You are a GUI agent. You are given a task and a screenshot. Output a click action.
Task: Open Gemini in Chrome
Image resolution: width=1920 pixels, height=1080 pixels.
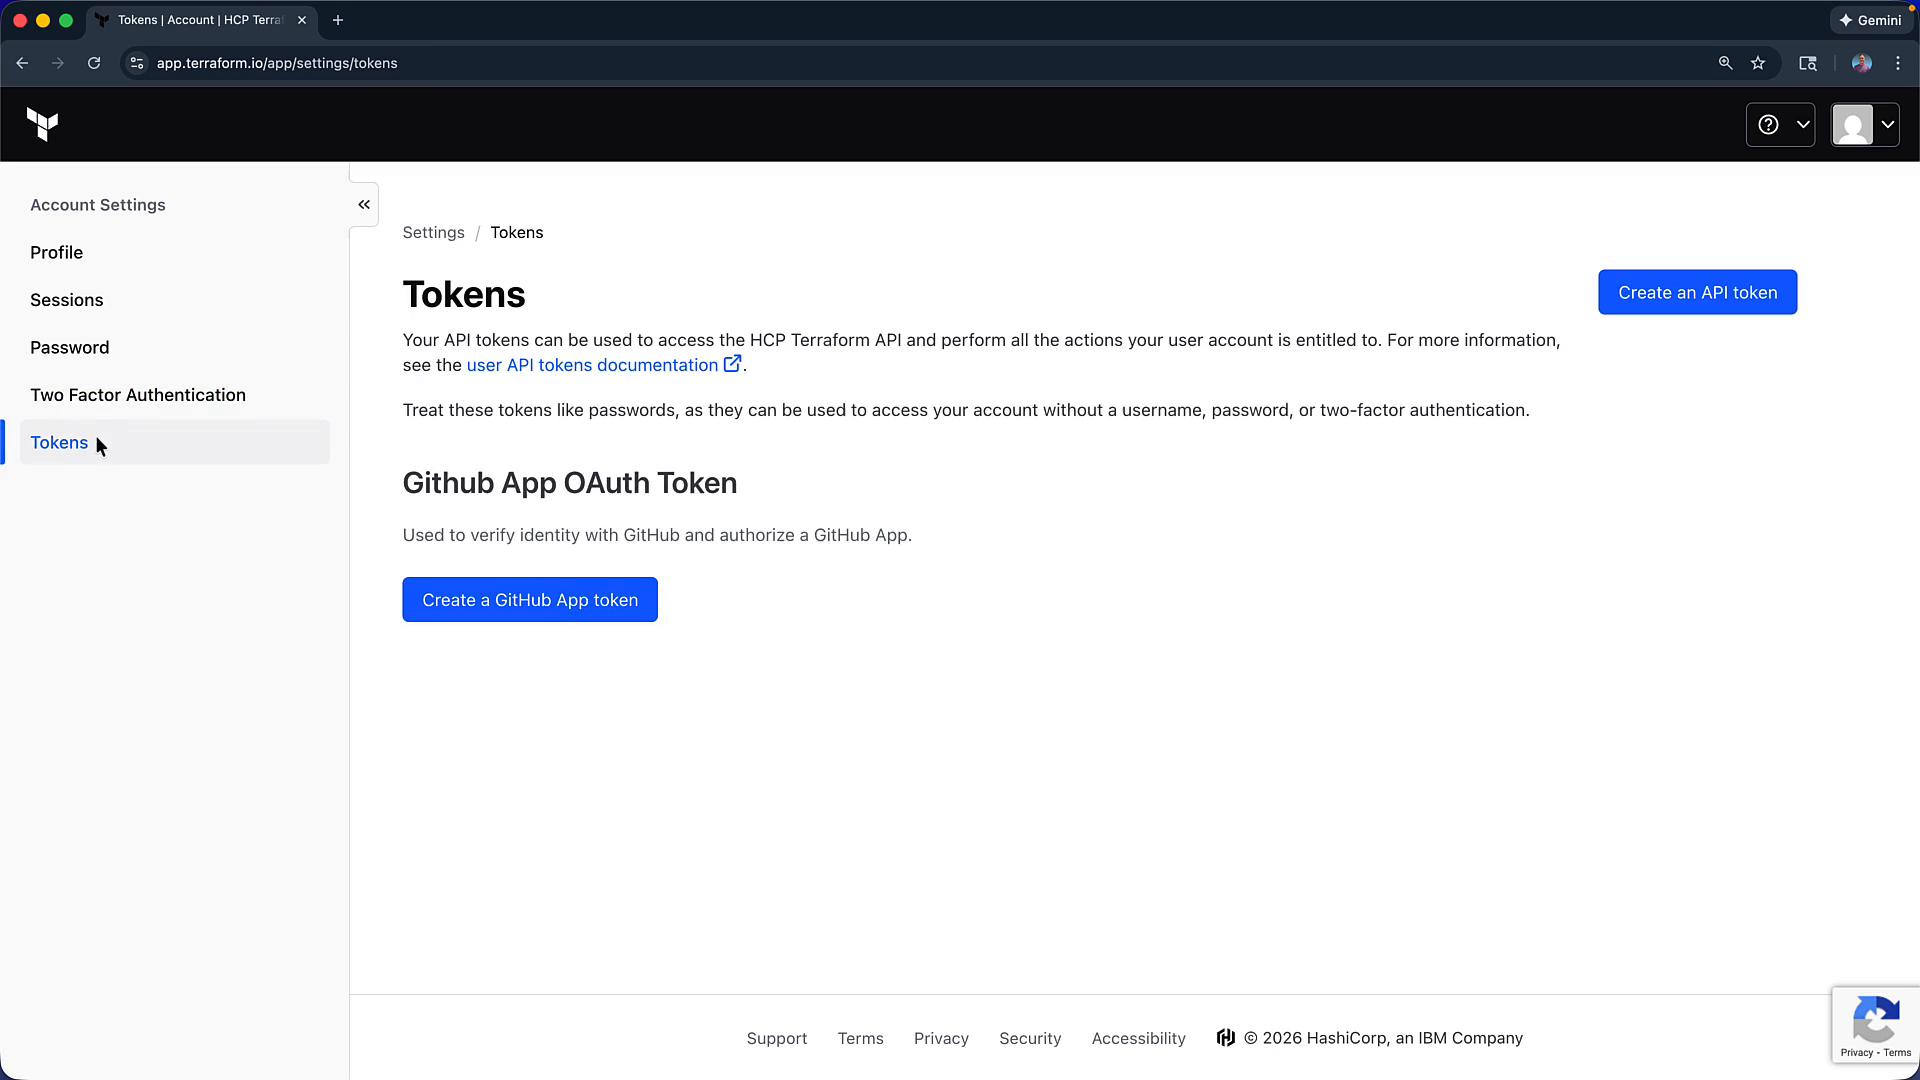pos(1870,20)
